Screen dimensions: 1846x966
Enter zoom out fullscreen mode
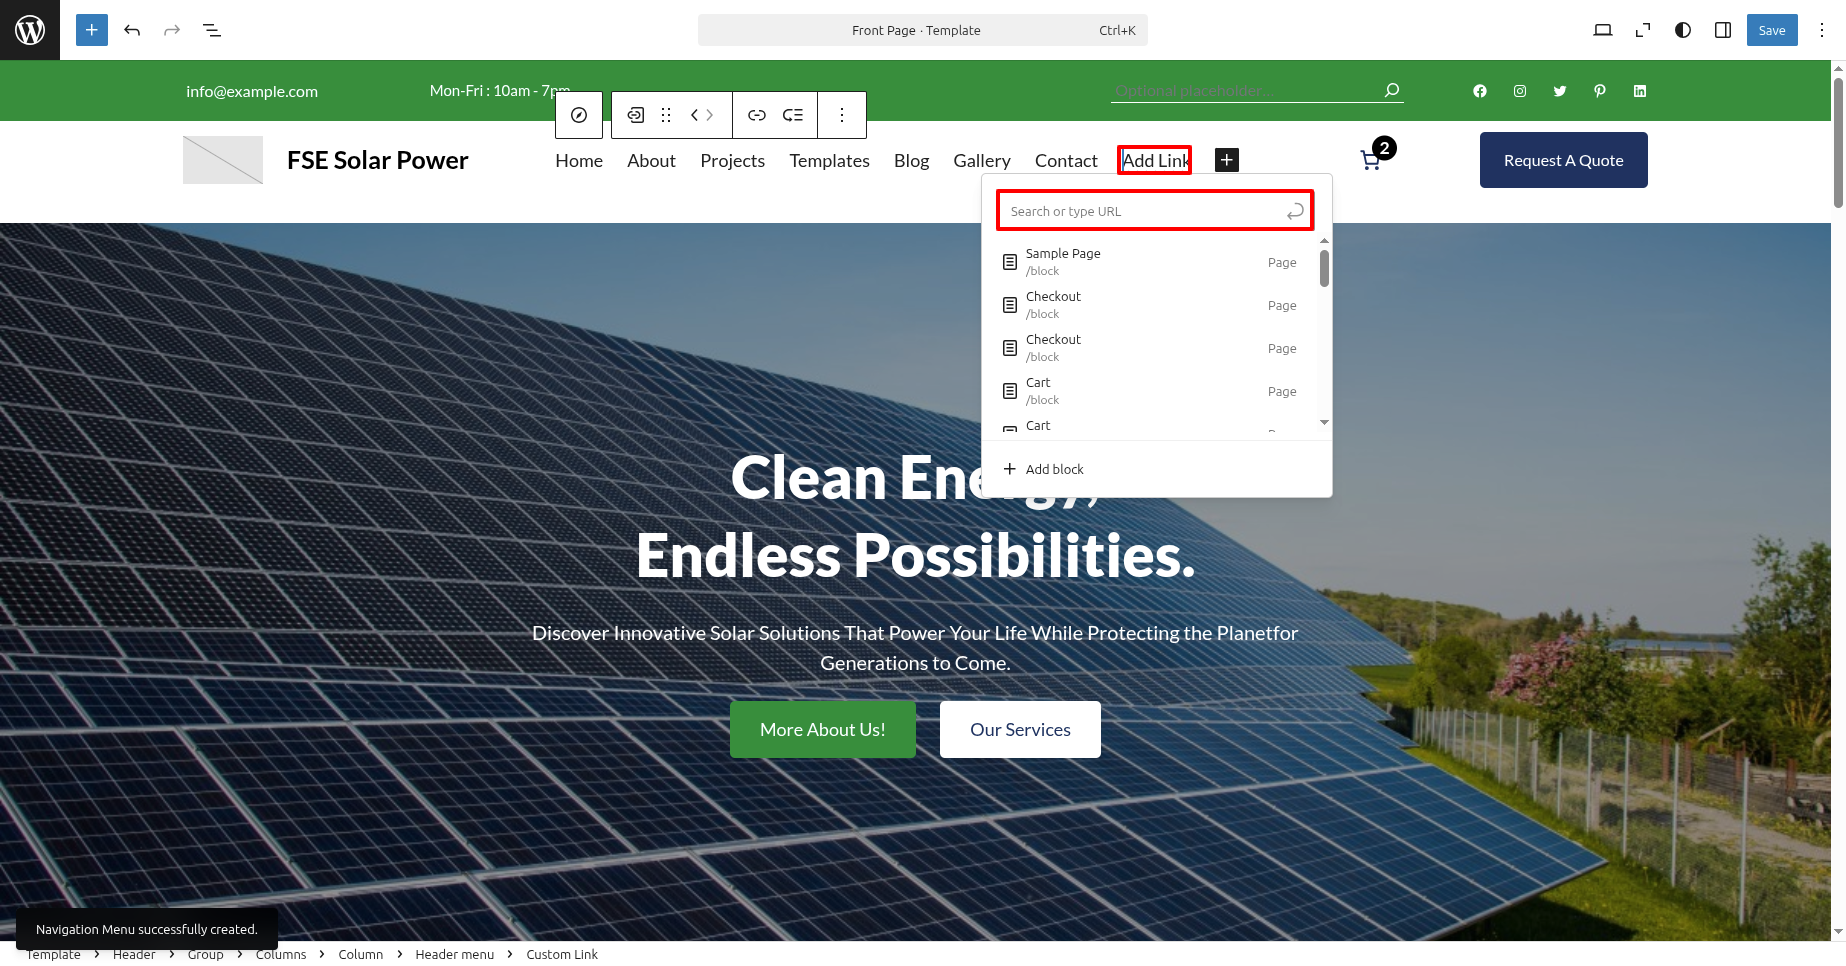[1643, 30]
